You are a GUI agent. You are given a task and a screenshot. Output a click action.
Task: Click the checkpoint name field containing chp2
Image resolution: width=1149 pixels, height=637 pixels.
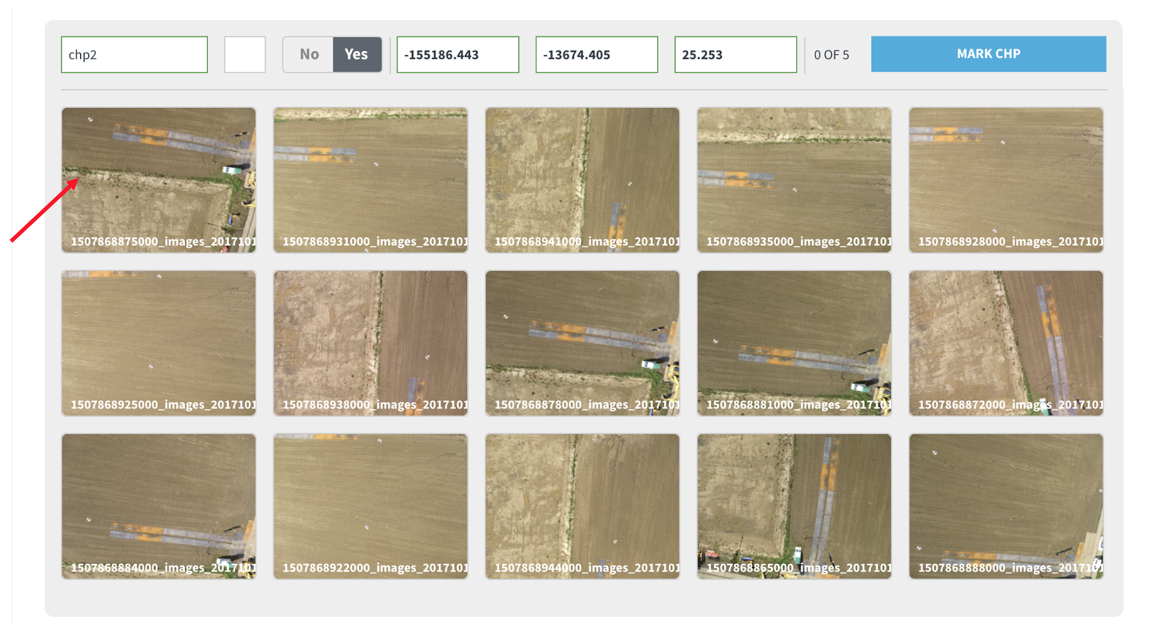134,55
